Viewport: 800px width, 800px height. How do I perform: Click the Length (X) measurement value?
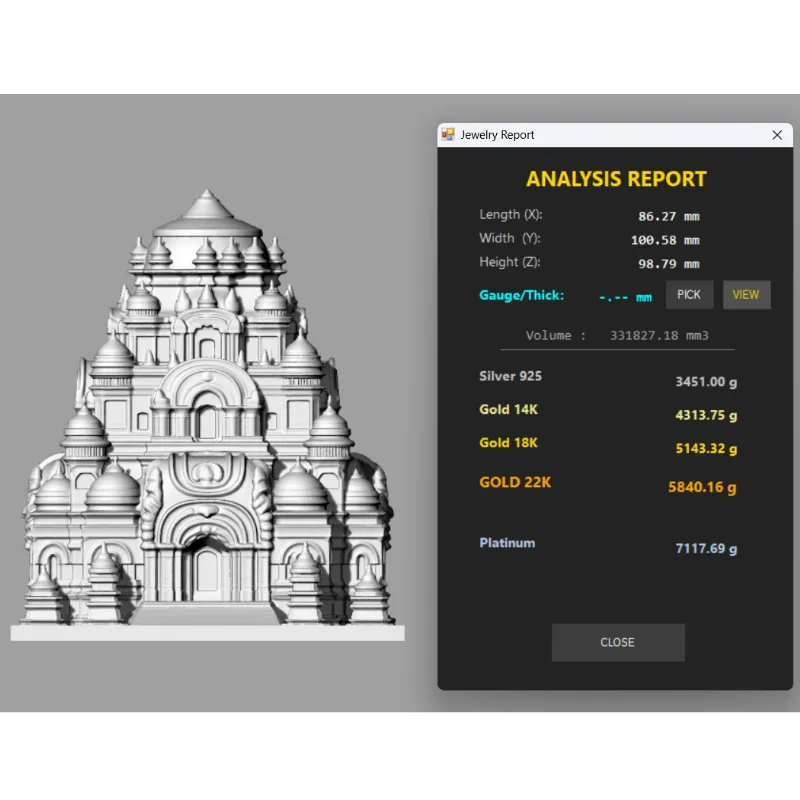click(668, 216)
